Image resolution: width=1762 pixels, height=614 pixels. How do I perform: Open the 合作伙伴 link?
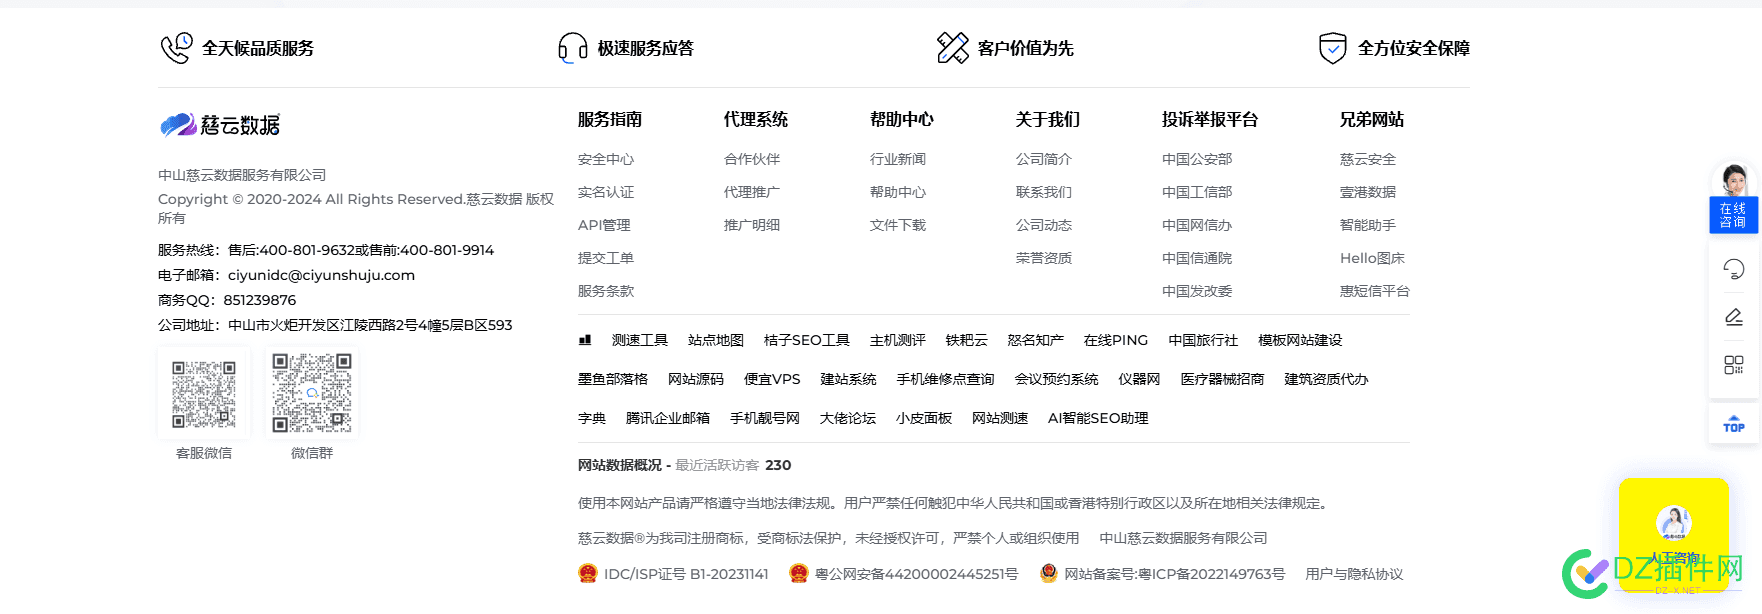[752, 159]
